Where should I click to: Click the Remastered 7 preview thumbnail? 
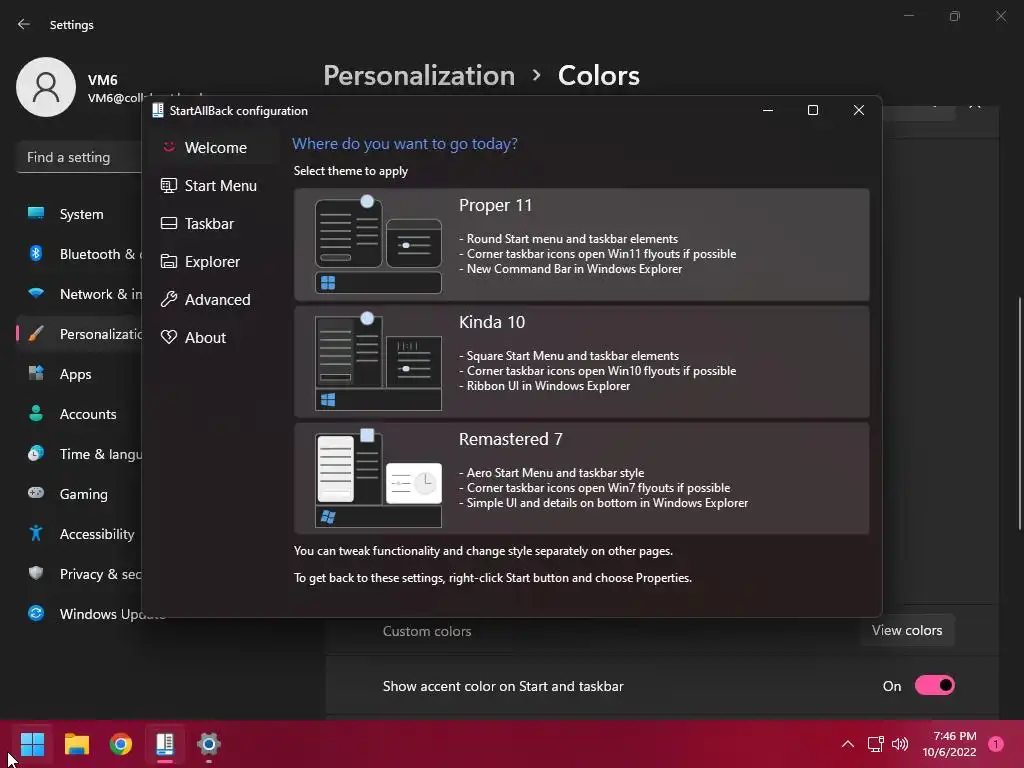click(x=378, y=478)
